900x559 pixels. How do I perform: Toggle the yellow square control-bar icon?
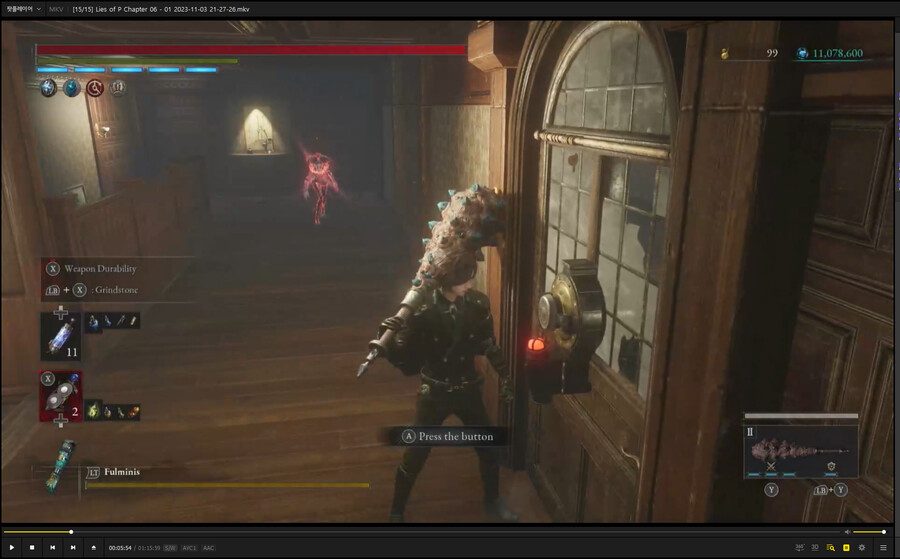[846, 548]
